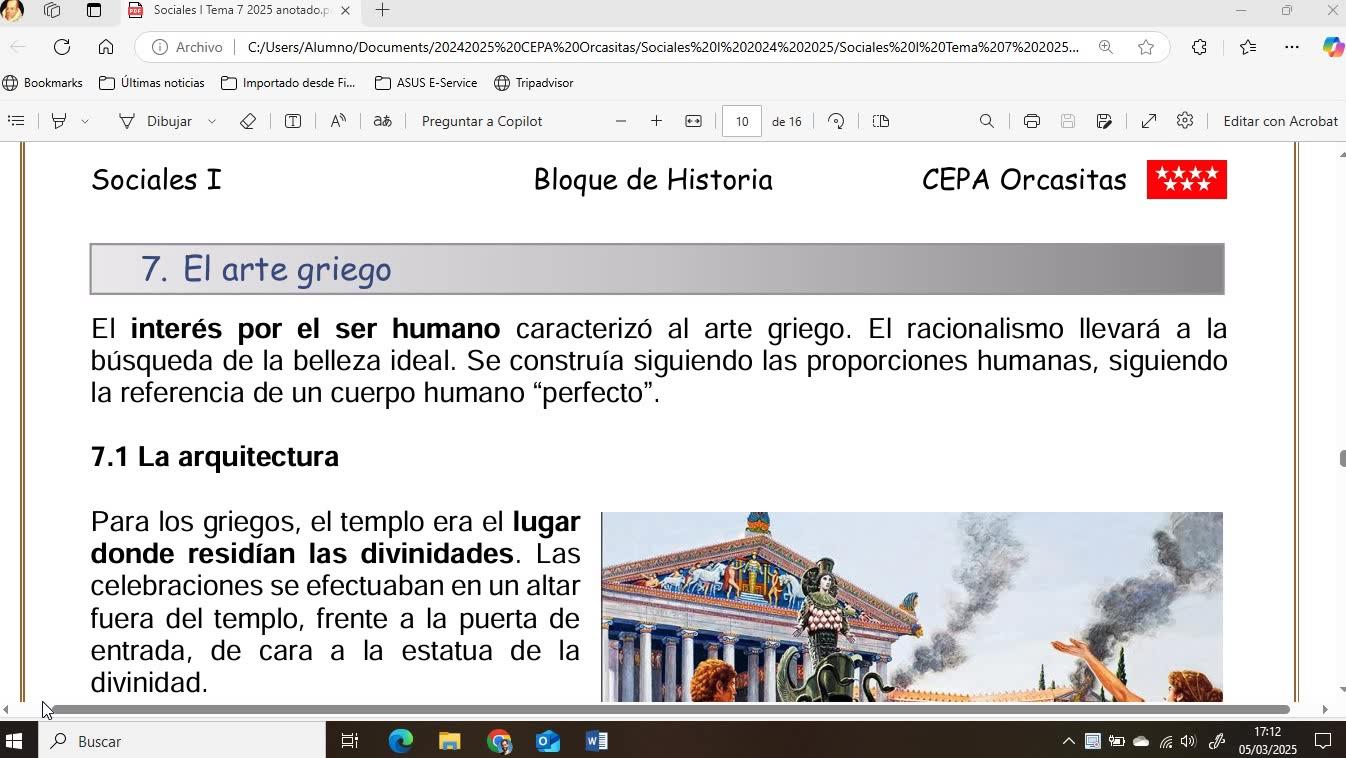The width and height of the screenshot is (1346, 758).
Task: Open the browser Extensions menu
Action: (x=1199, y=47)
